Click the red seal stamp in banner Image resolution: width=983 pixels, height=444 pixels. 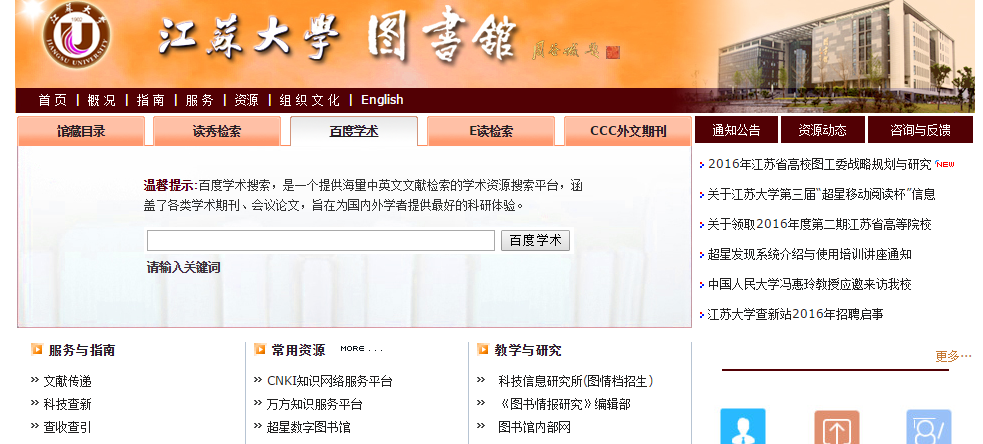[612, 51]
